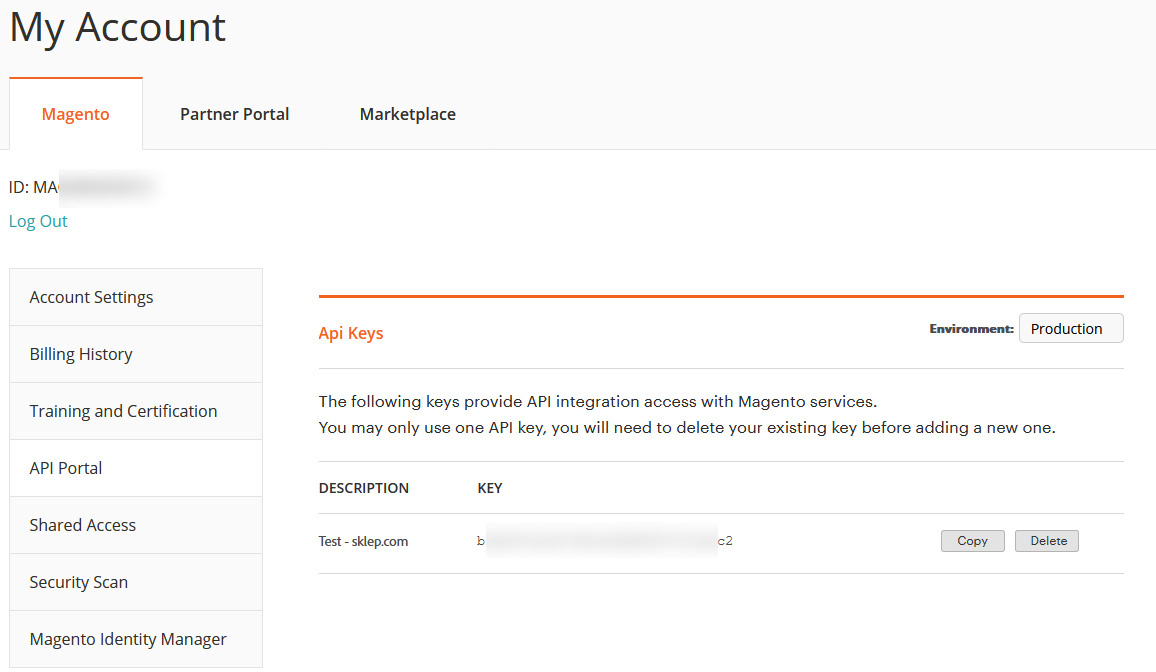Click the 'You may only use one API key' sentence

[x=687, y=427]
